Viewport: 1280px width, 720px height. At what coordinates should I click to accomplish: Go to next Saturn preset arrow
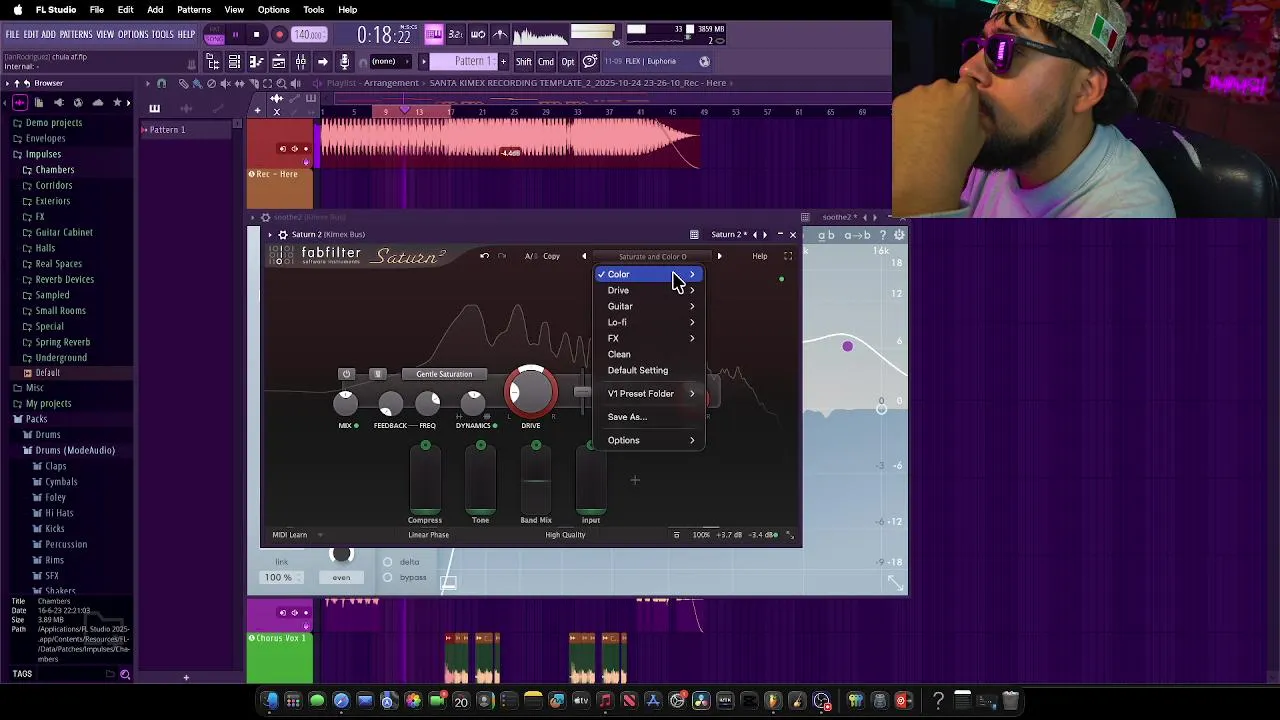click(719, 257)
